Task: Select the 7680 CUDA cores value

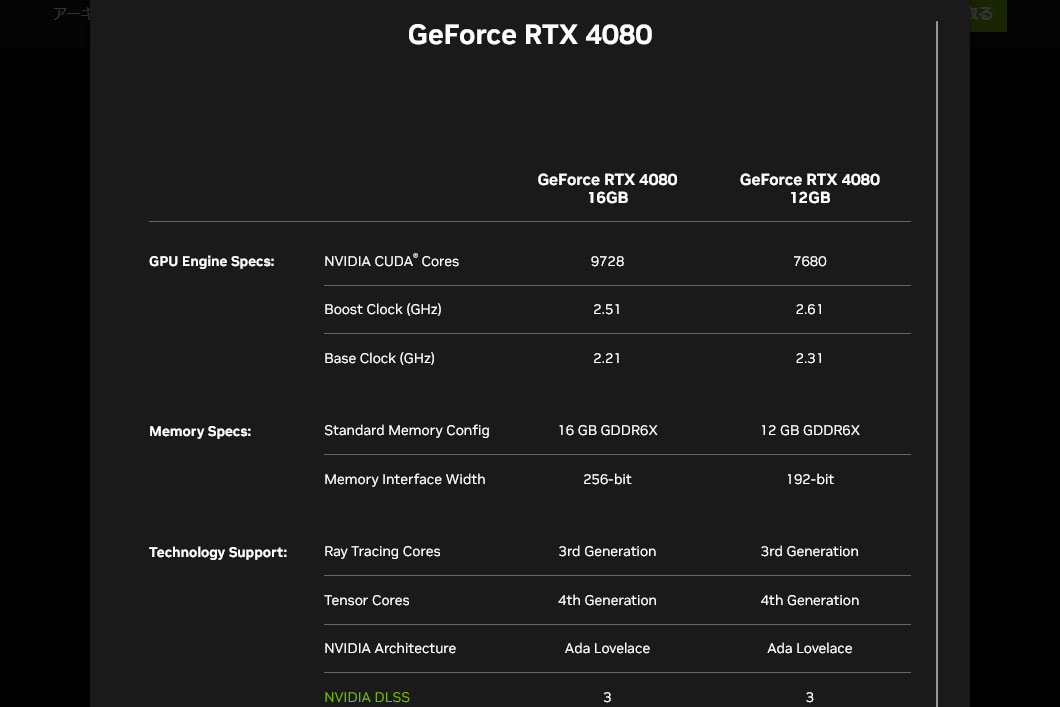Action: (x=809, y=261)
